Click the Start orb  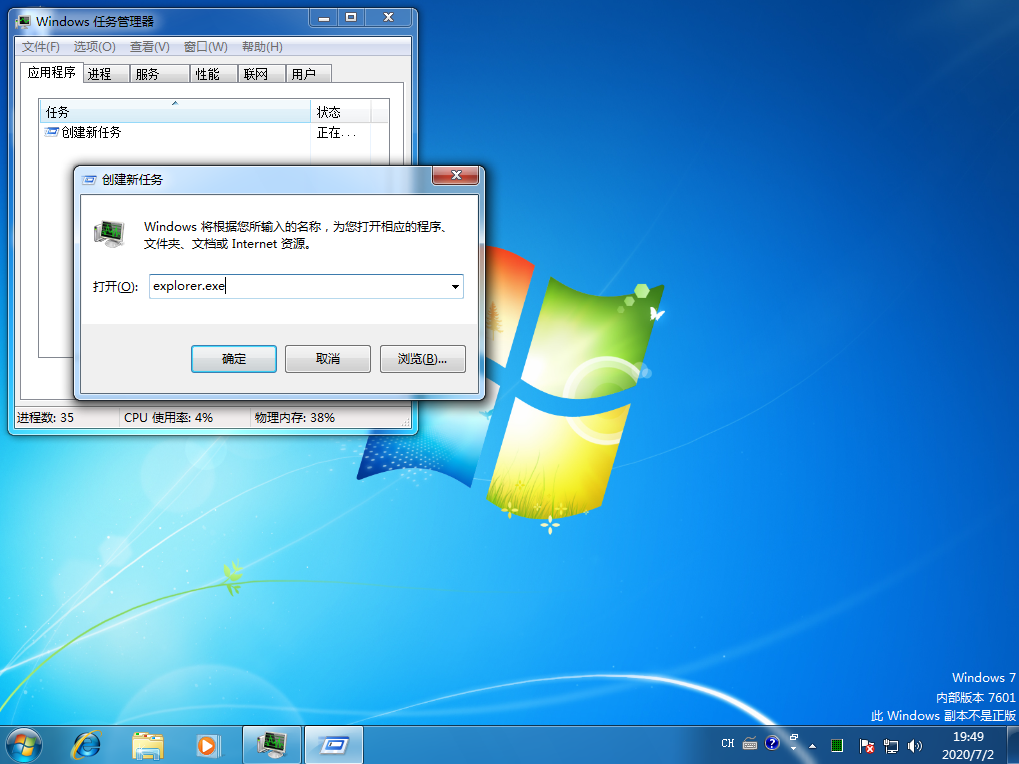pyautogui.click(x=23, y=744)
